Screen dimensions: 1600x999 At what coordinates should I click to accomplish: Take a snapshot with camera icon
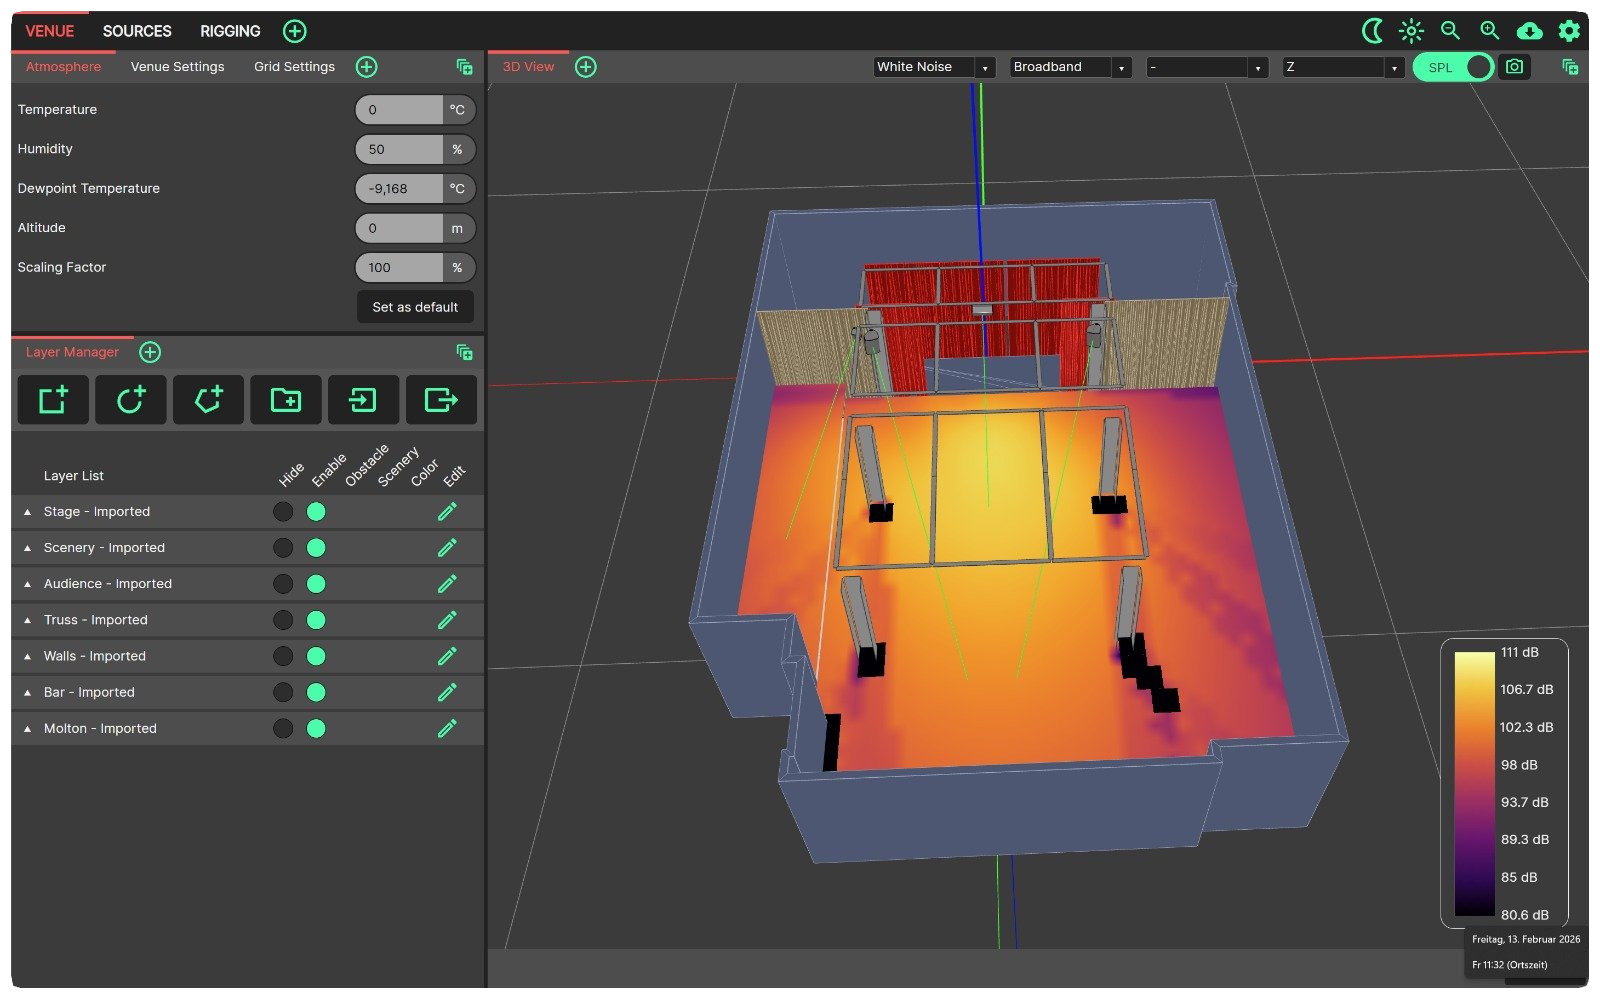(1514, 67)
